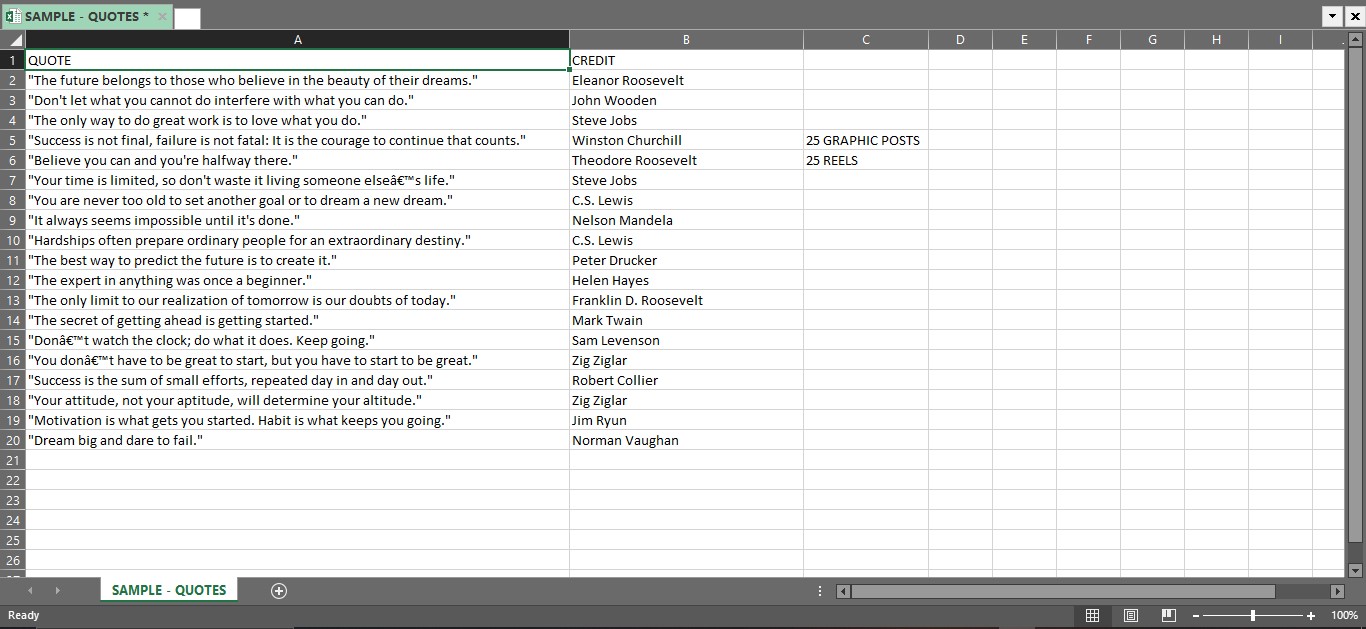Select the Helen Hayes cell
Screen dimensions: 1366x629
[686, 280]
